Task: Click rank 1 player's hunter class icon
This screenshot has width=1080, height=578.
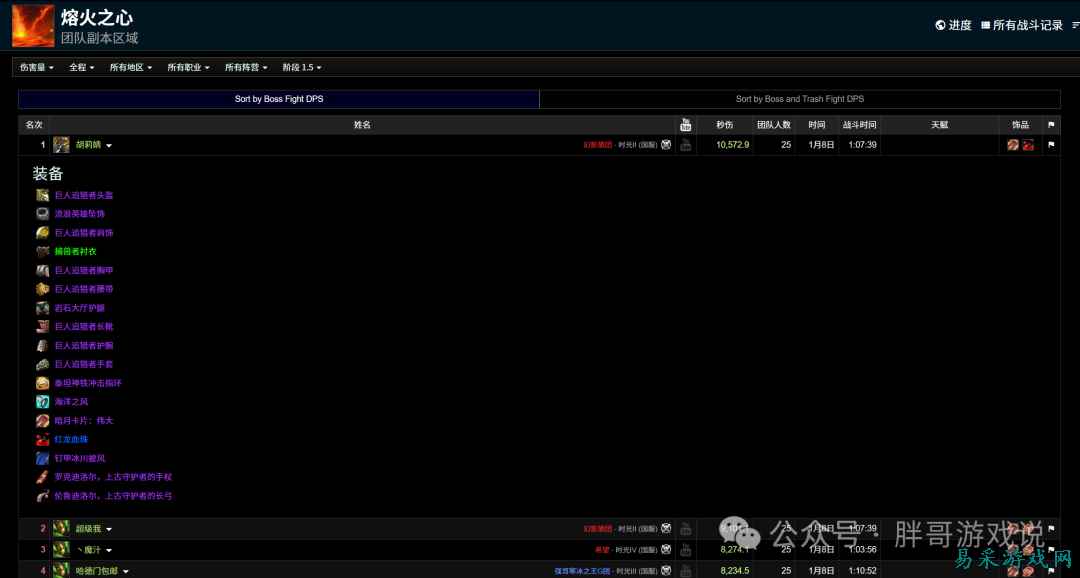Action: click(61, 145)
